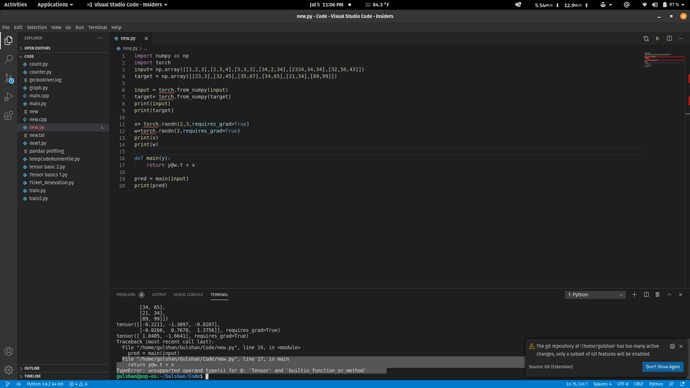
Task: Open geckodriver.log in the explorer
Action: pos(45,80)
